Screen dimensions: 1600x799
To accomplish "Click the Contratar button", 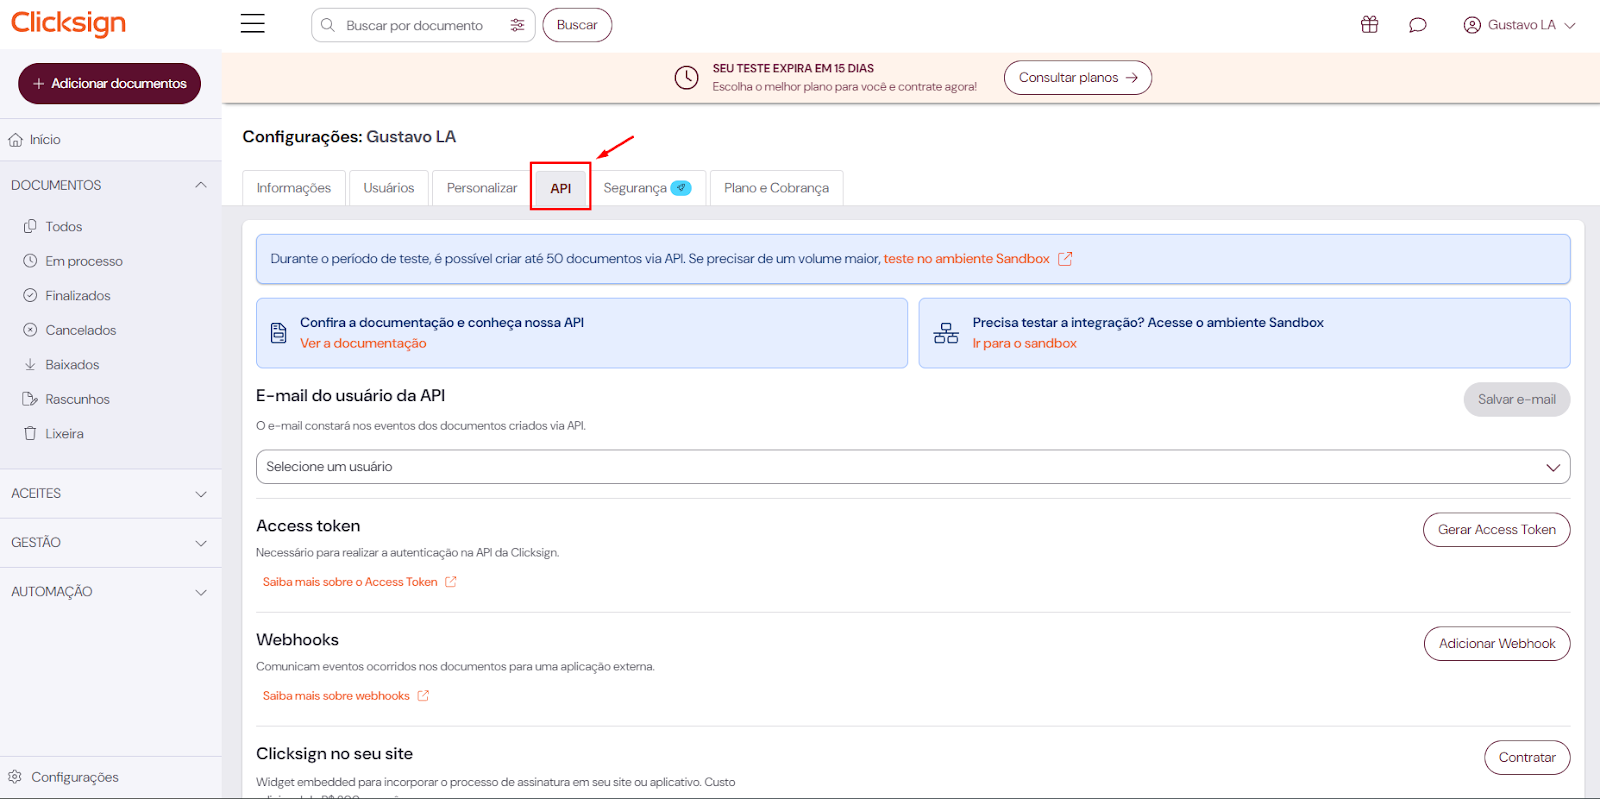I will pos(1527,758).
